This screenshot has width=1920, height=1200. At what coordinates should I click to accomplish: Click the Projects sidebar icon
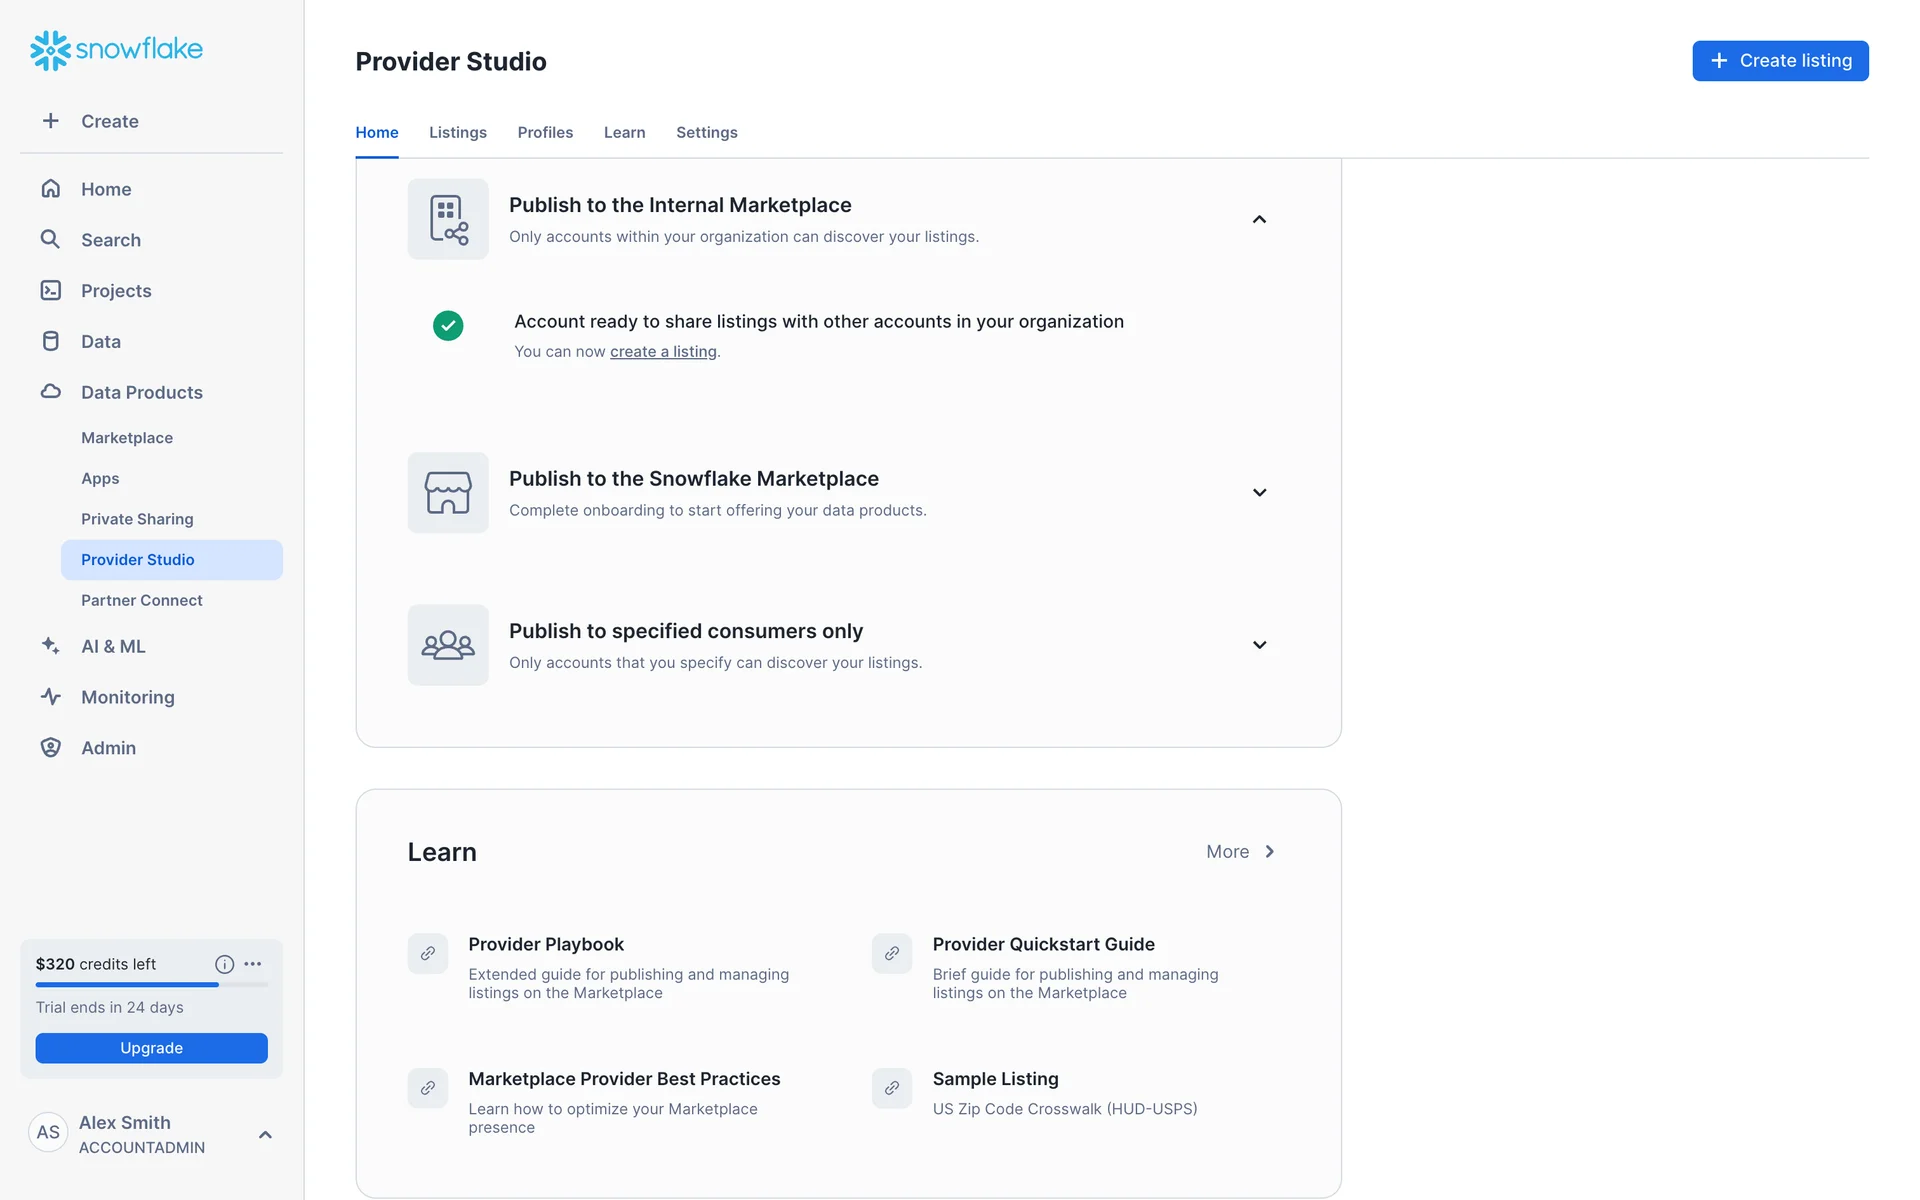pos(50,290)
